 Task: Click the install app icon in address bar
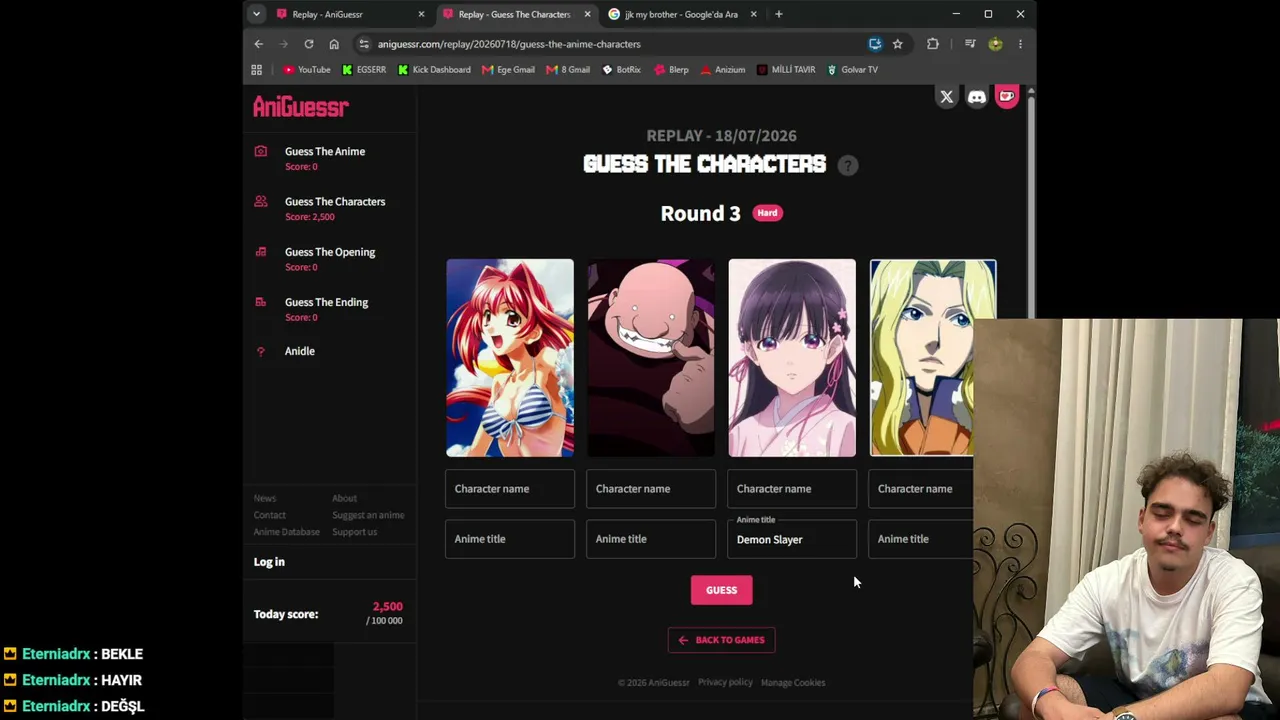[875, 44]
